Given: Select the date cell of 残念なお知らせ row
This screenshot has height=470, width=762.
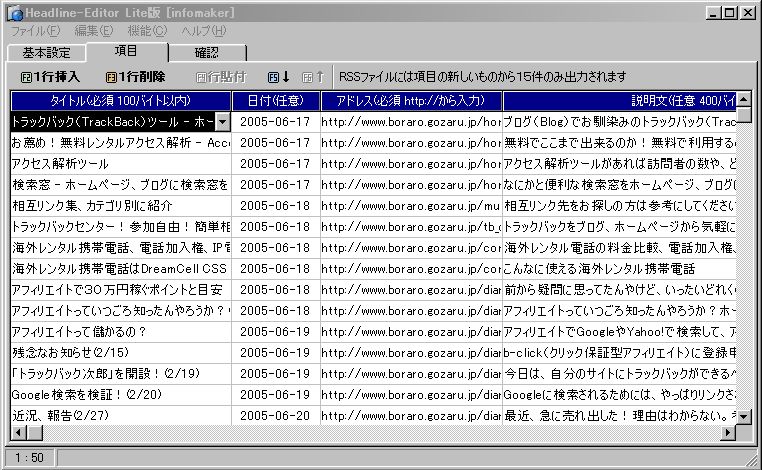Looking at the screenshot, I should tap(276, 353).
